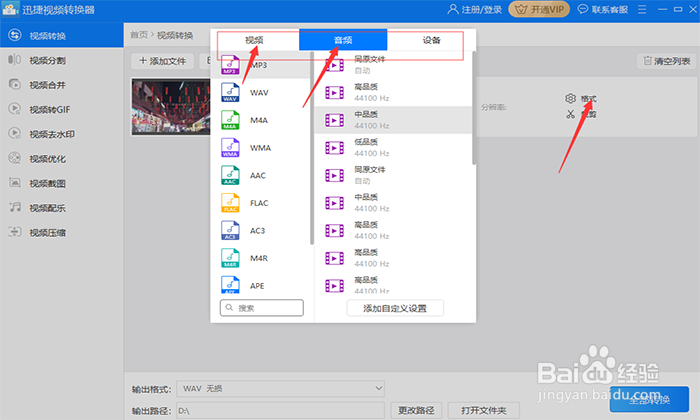
Task: Click the quality preset list scrollbar
Action: (x=474, y=108)
